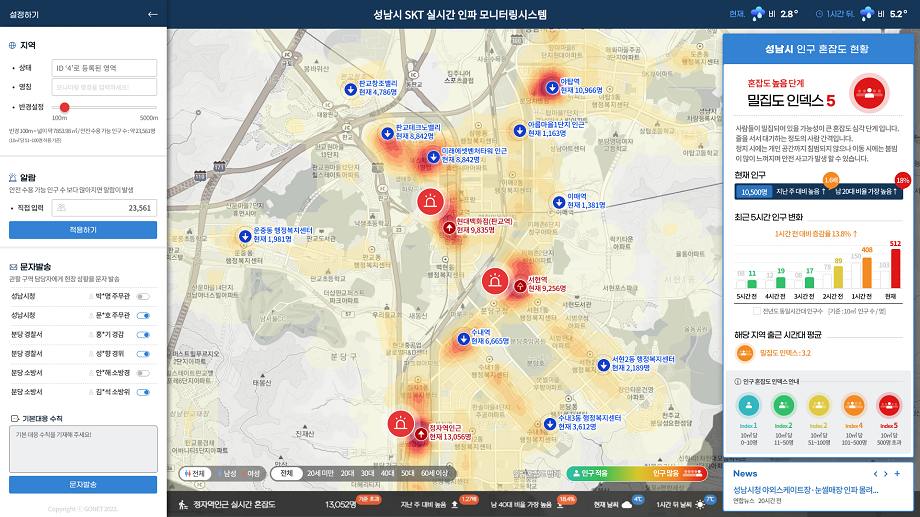Click the 적용하기 apply button
This screenshot has height=517, width=920.
click(83, 230)
